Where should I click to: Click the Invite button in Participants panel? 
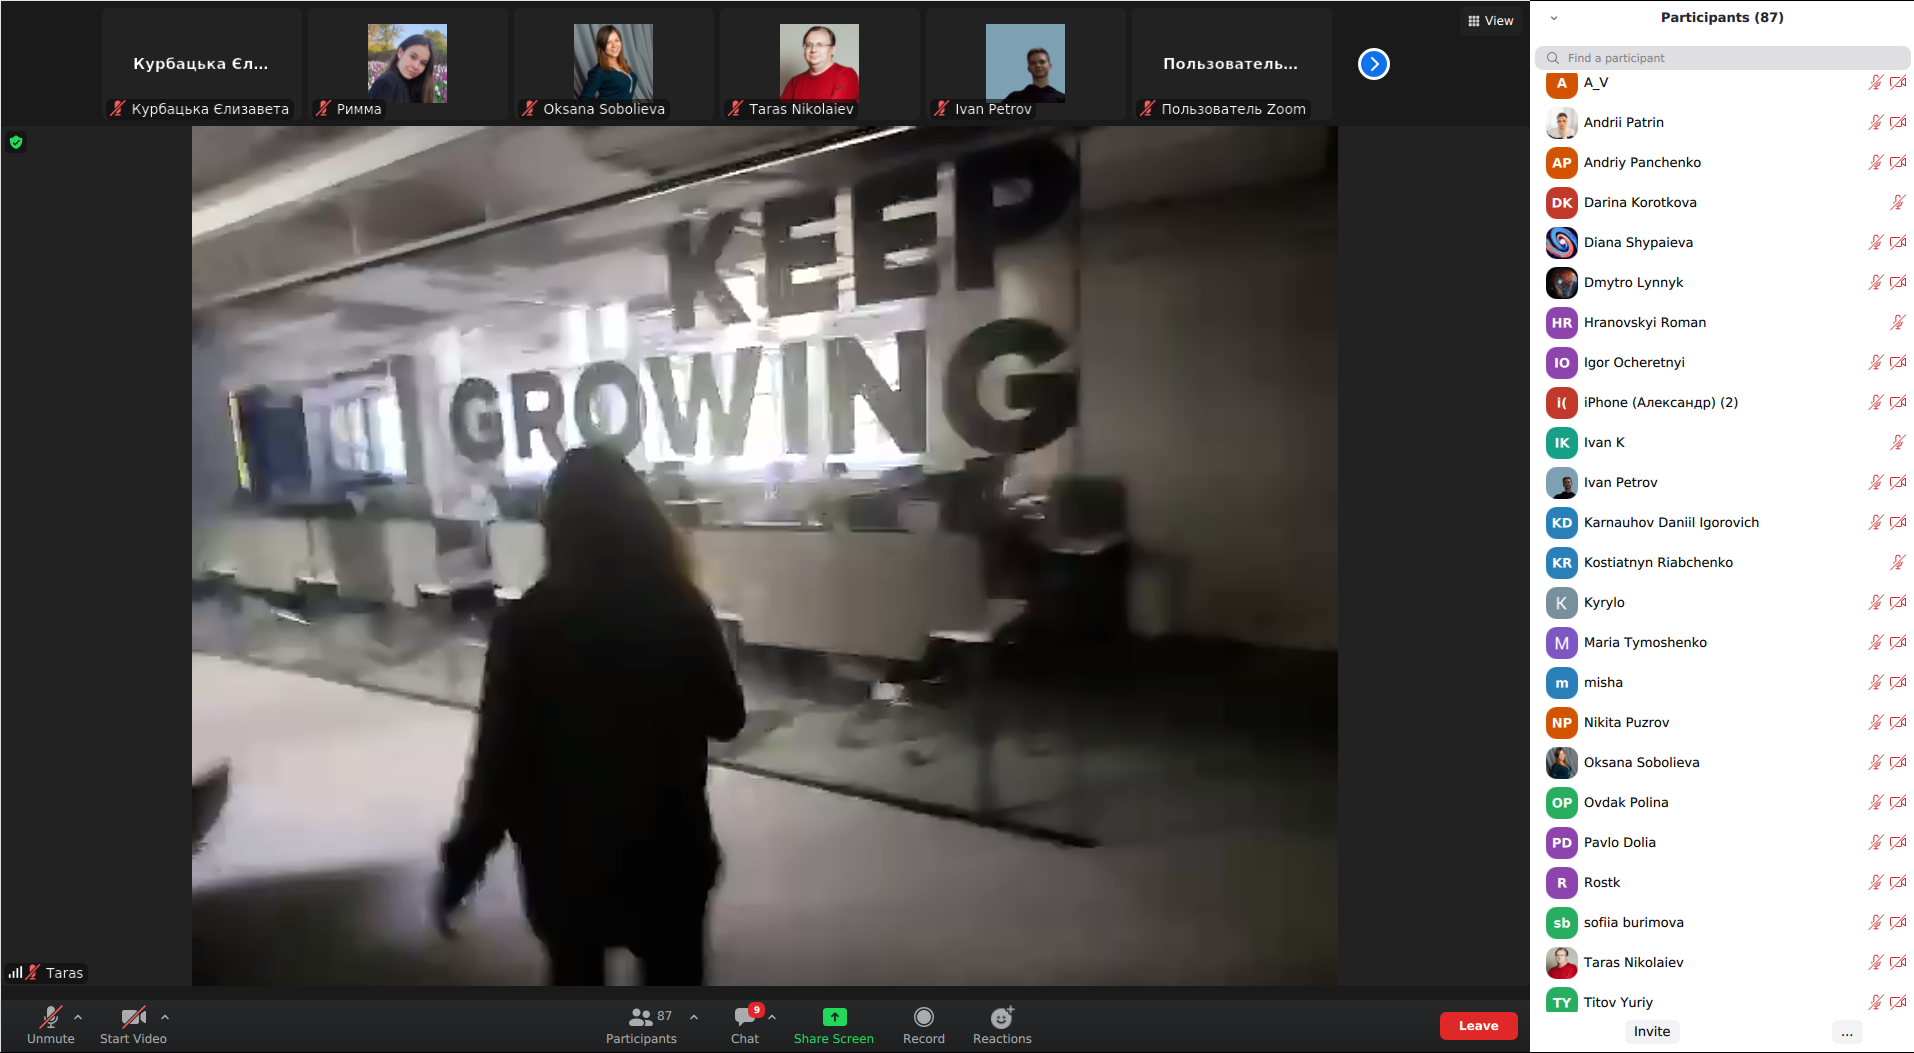coord(1652,1032)
